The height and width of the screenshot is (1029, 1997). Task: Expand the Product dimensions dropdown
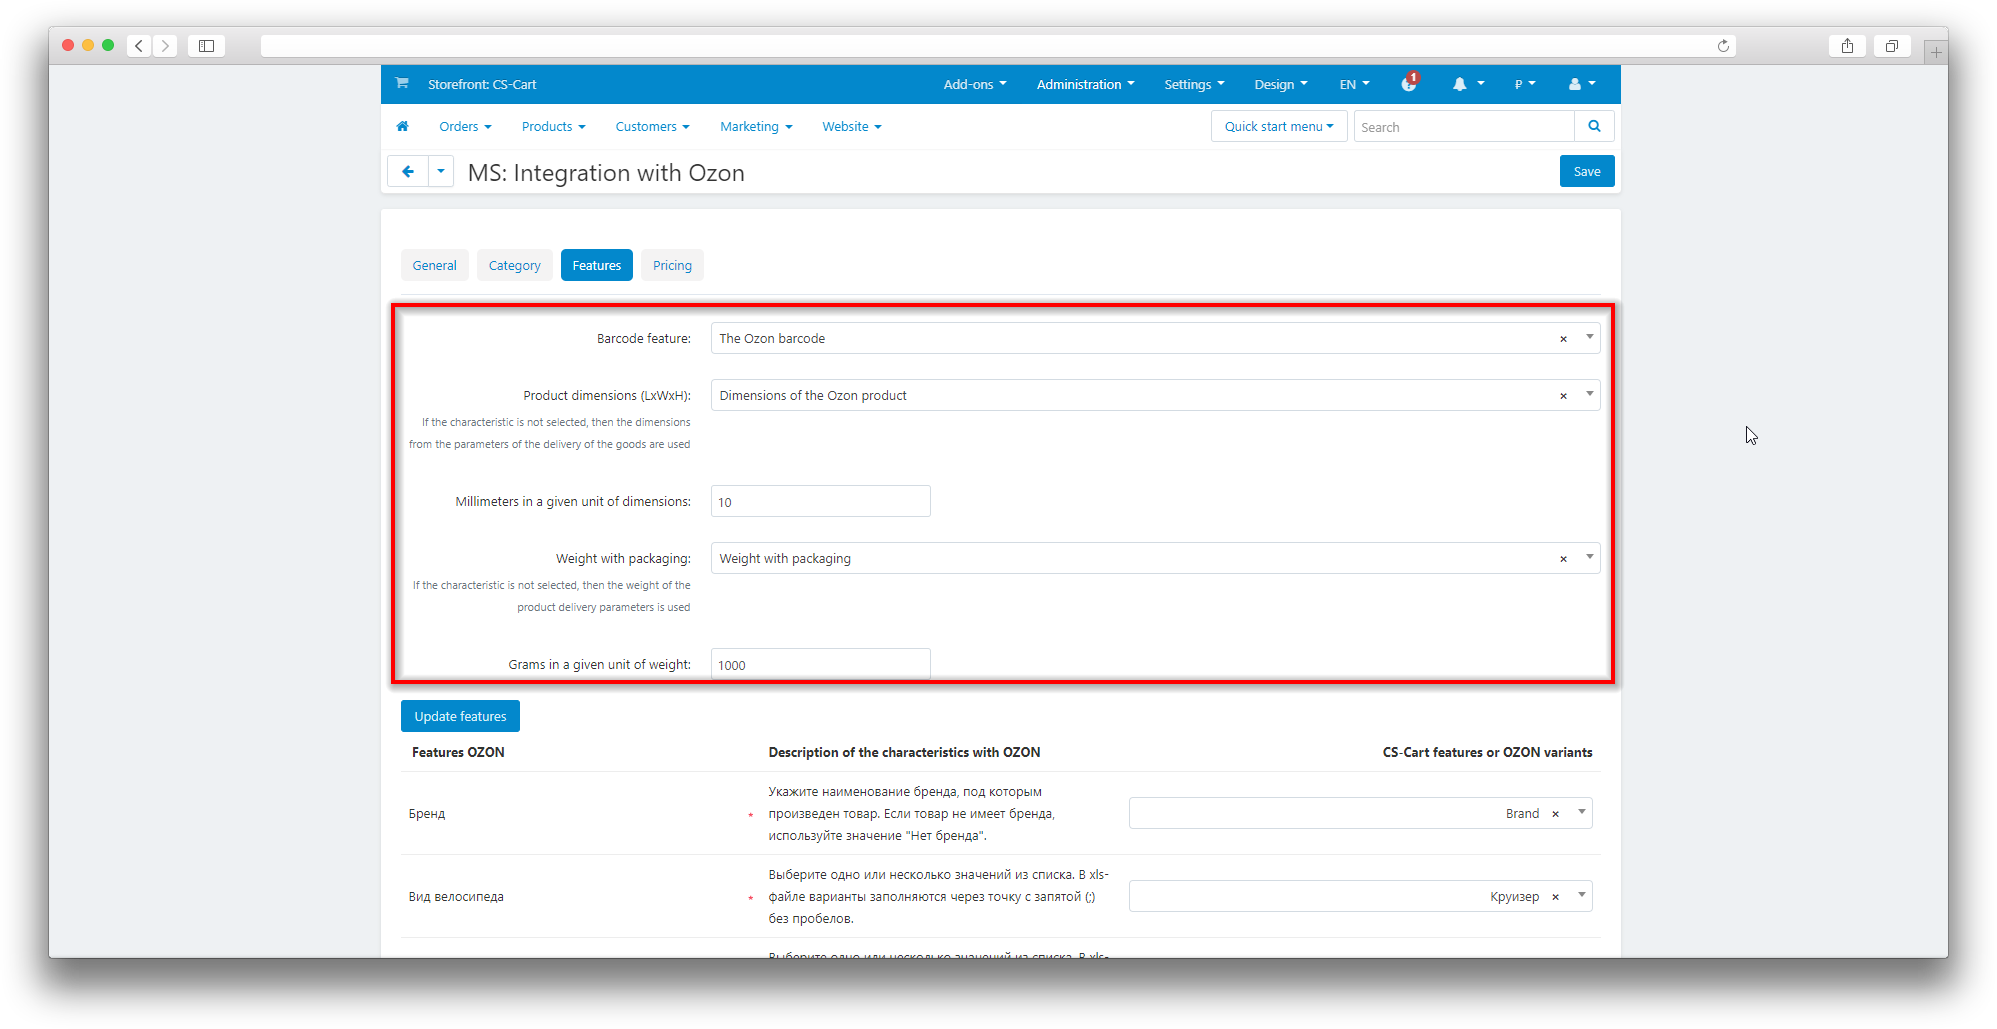click(1589, 395)
